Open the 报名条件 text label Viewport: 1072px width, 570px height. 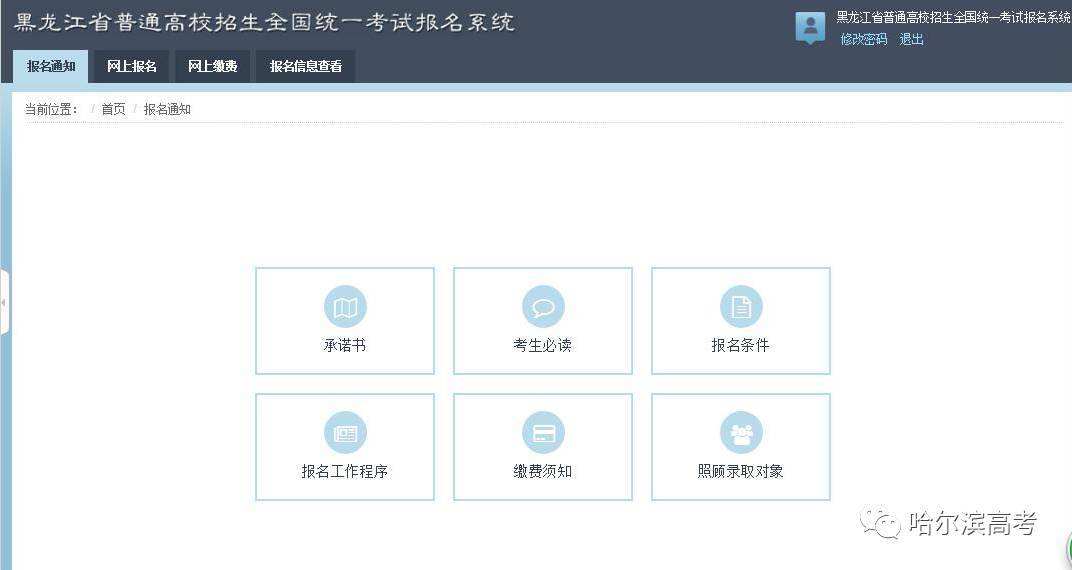[740, 345]
